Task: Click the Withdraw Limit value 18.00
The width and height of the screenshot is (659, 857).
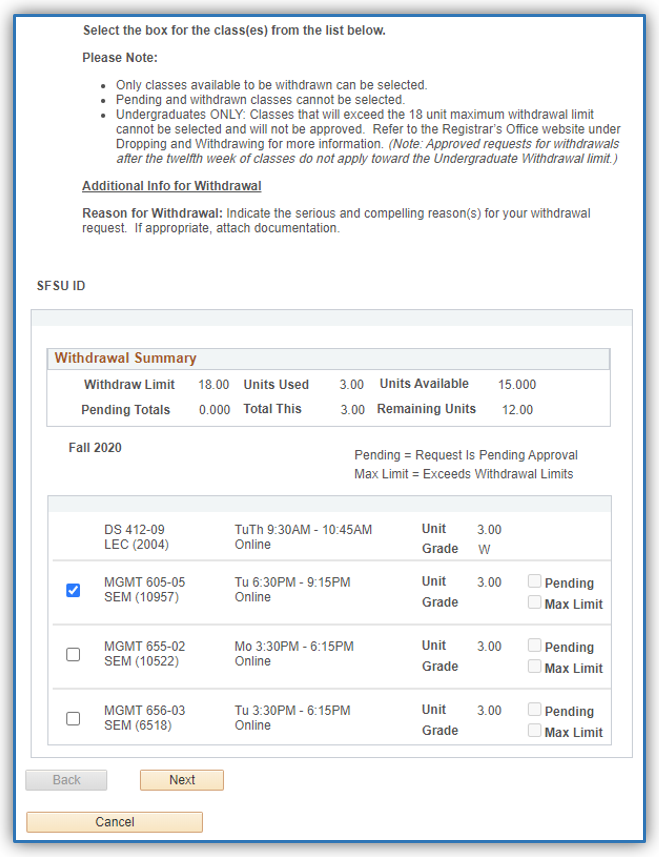Action: [x=214, y=385]
